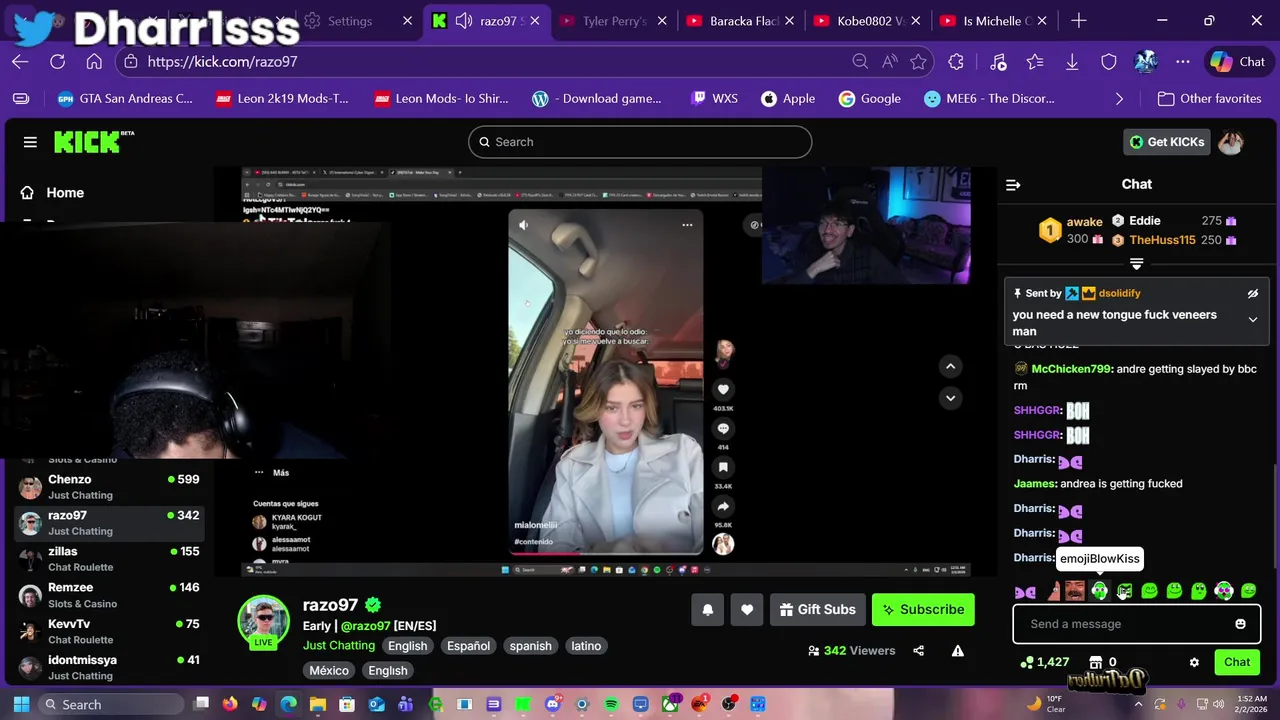1280x720 pixels.
Task: Follow razo97 with the heart button
Action: pyautogui.click(x=747, y=610)
